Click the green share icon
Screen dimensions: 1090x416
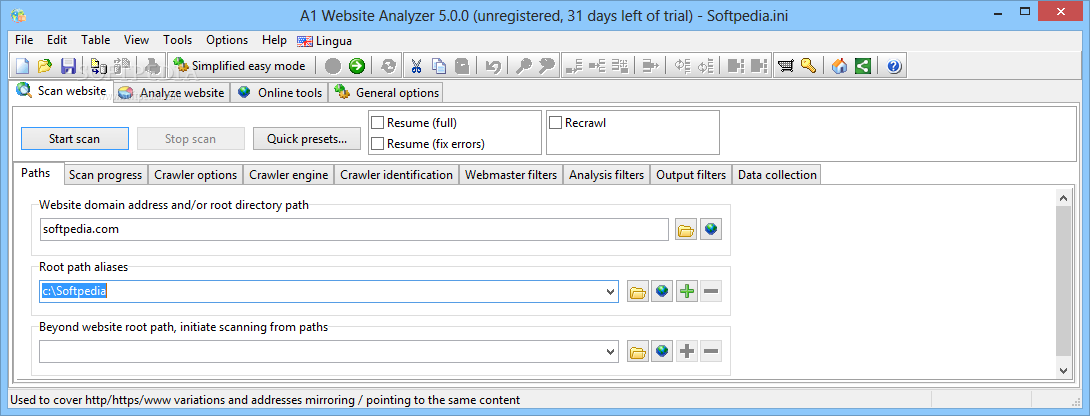(x=863, y=66)
